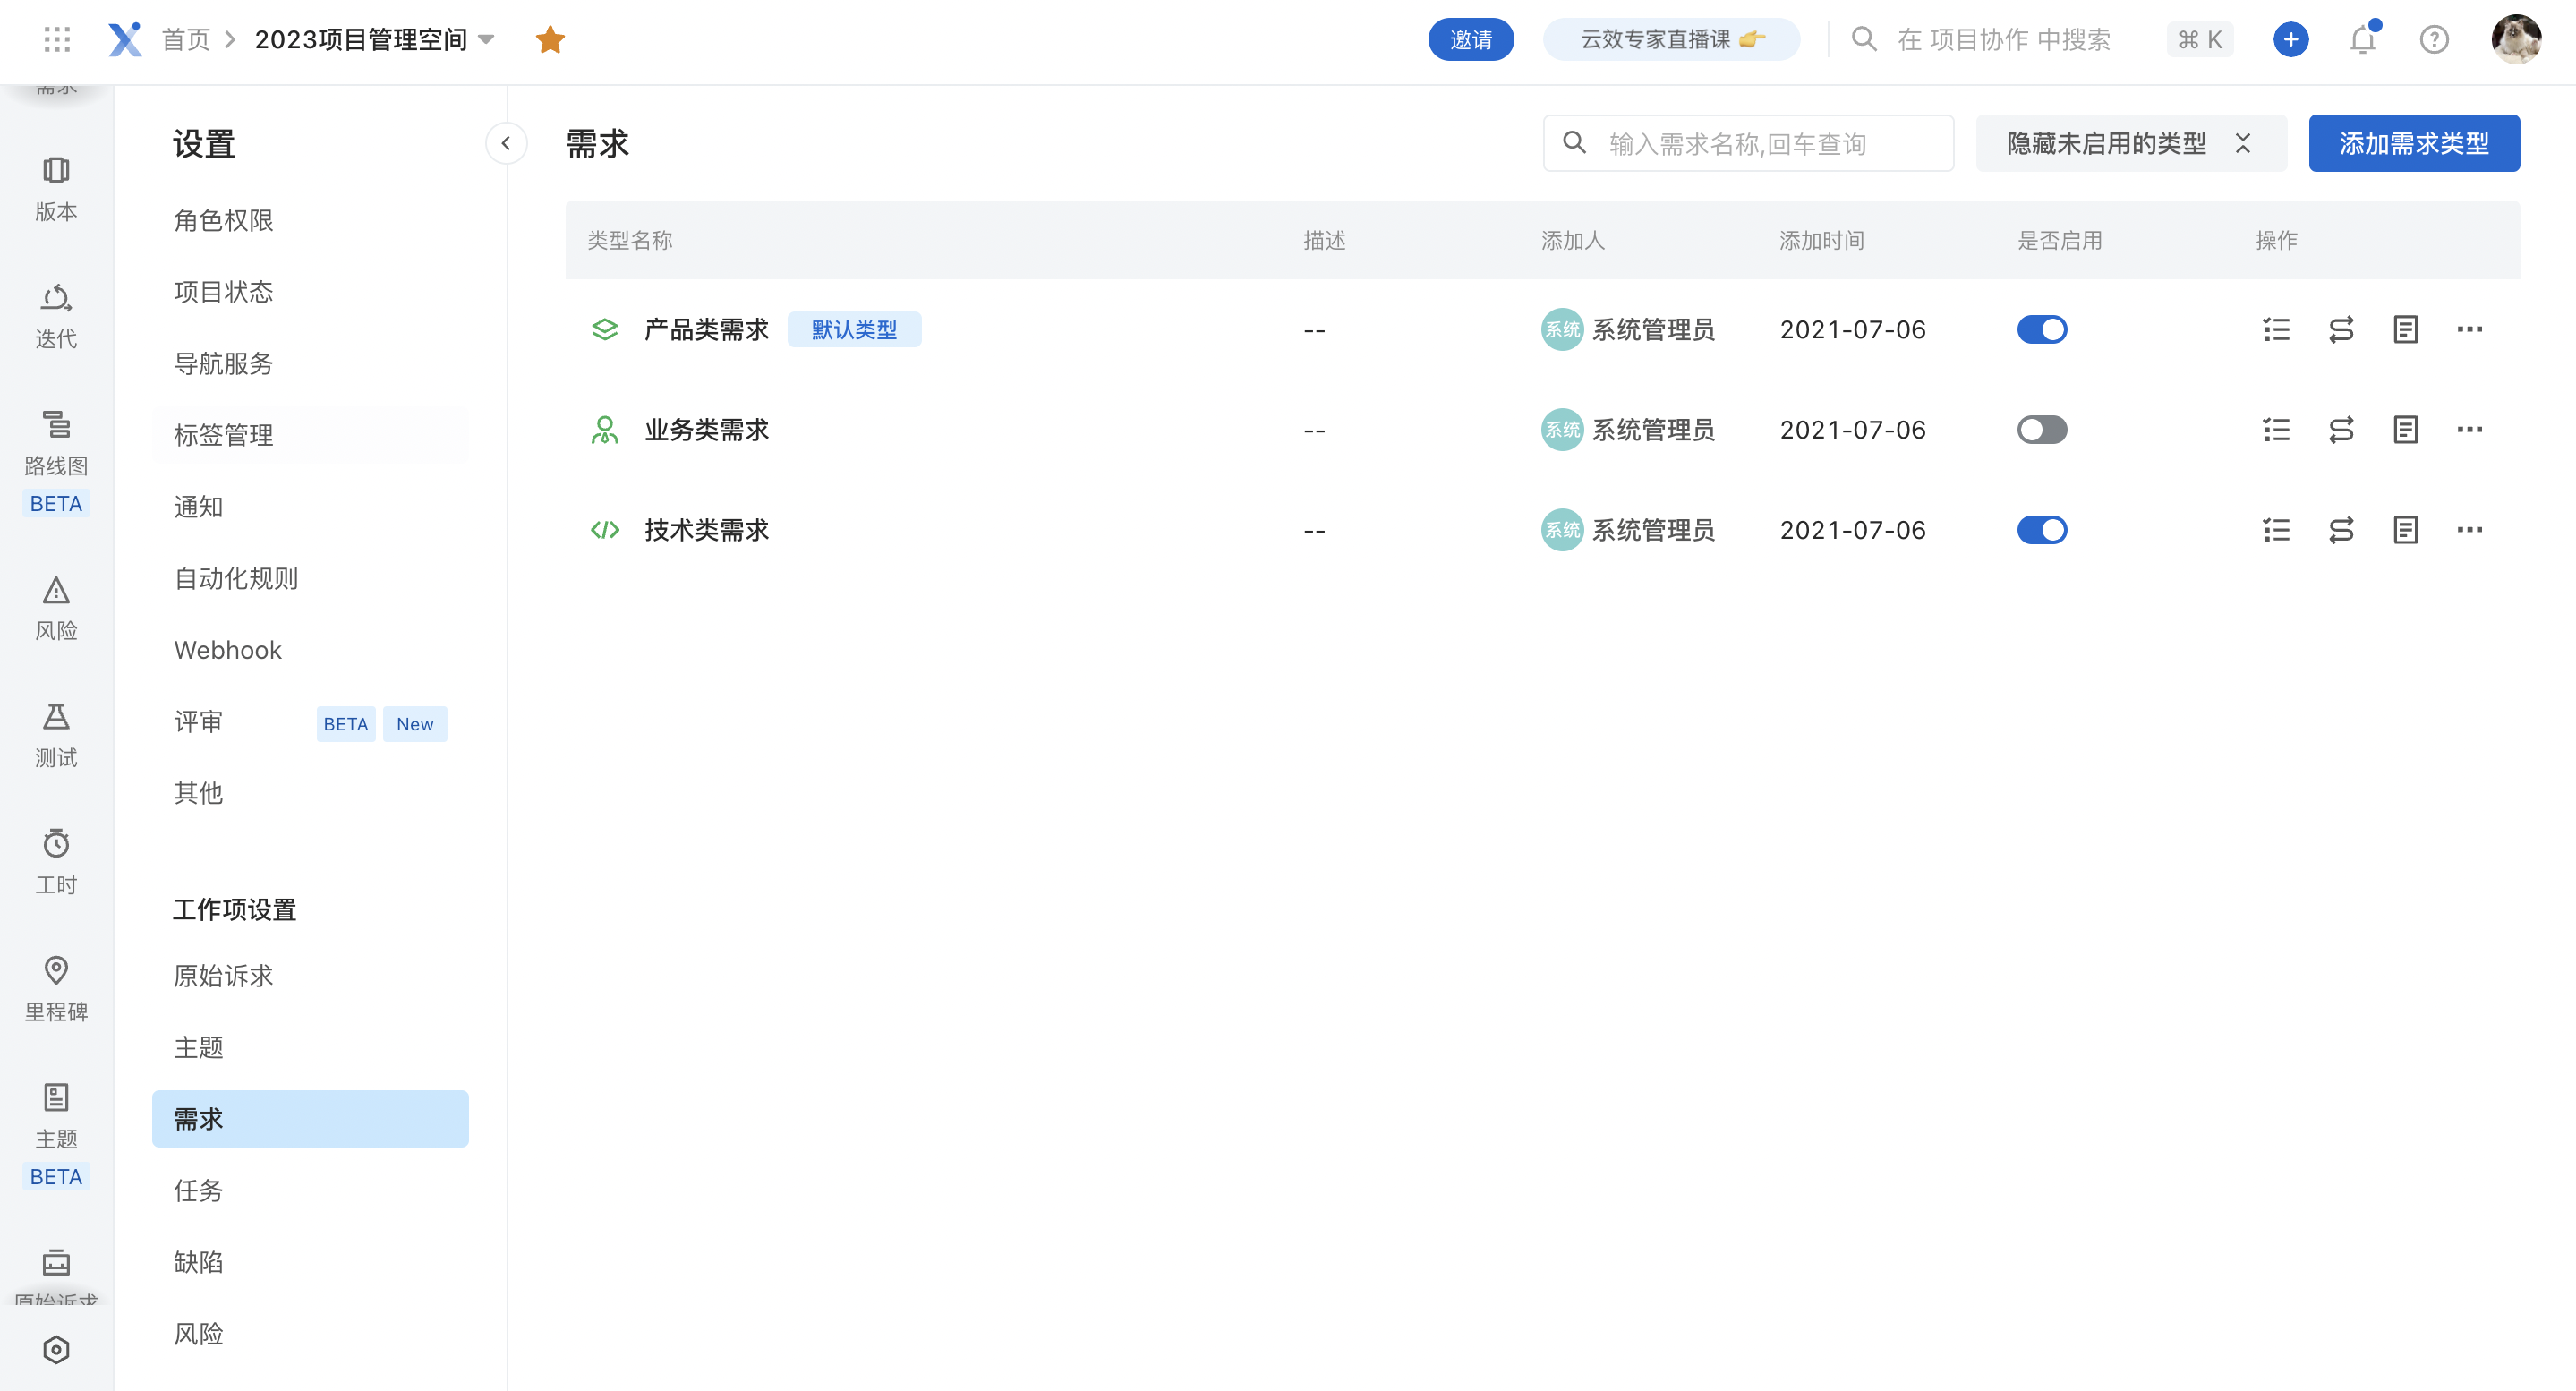Go to 首页 breadcrumb link
This screenshot has width=2576, height=1391.
click(x=186, y=39)
